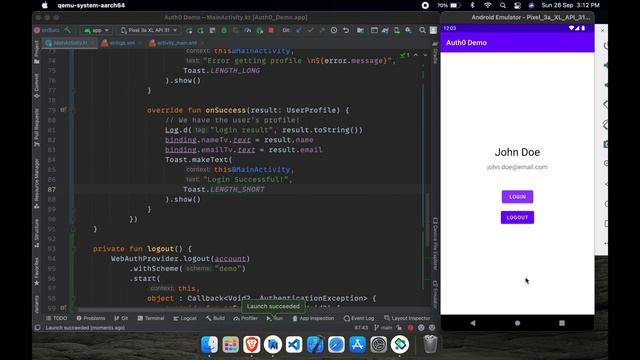Open Safari from the dock
The width and height of the screenshot is (640, 360).
336,344
